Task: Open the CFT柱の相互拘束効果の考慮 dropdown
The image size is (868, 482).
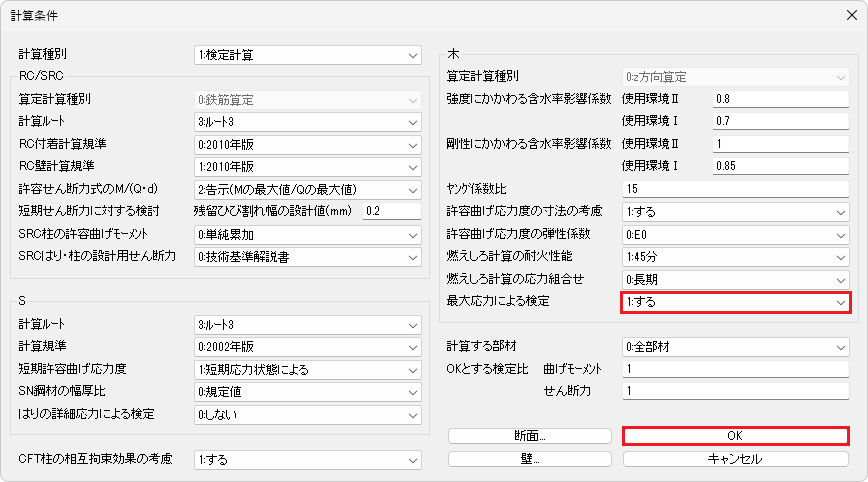Action: tap(308, 460)
